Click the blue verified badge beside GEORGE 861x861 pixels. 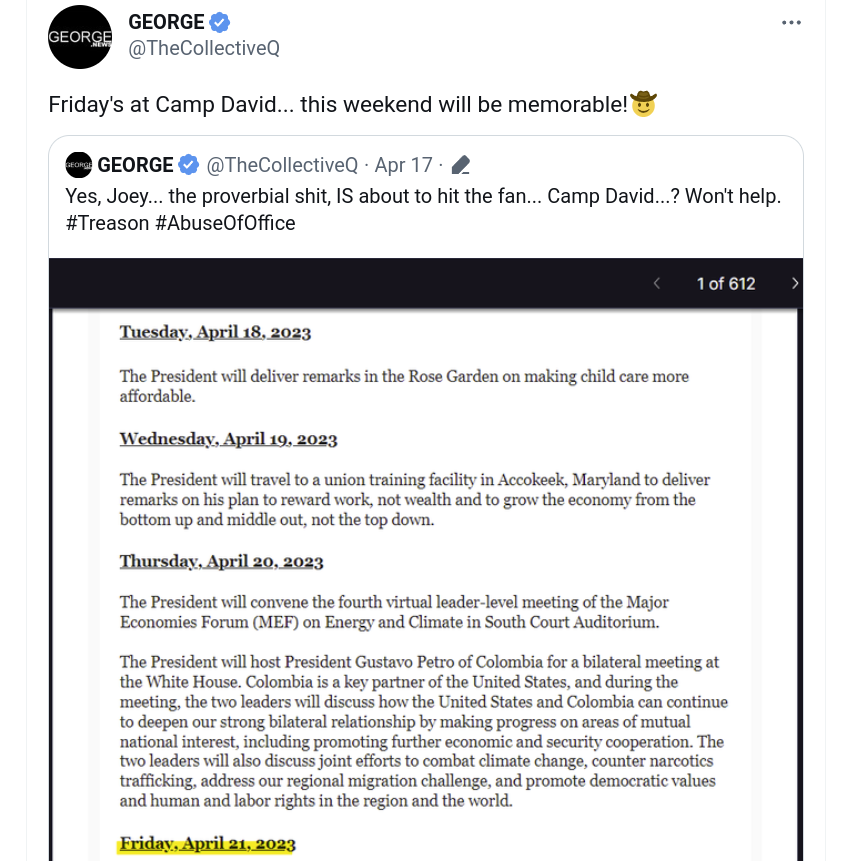tap(220, 23)
